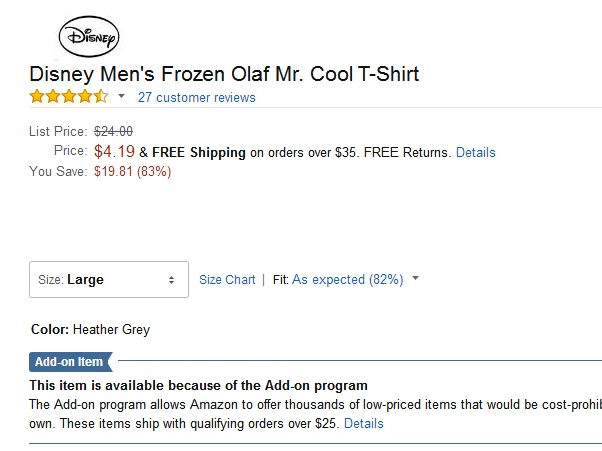Click the Disney Men's Frozen Olaf product title
602x451 pixels.
[x=224, y=74]
